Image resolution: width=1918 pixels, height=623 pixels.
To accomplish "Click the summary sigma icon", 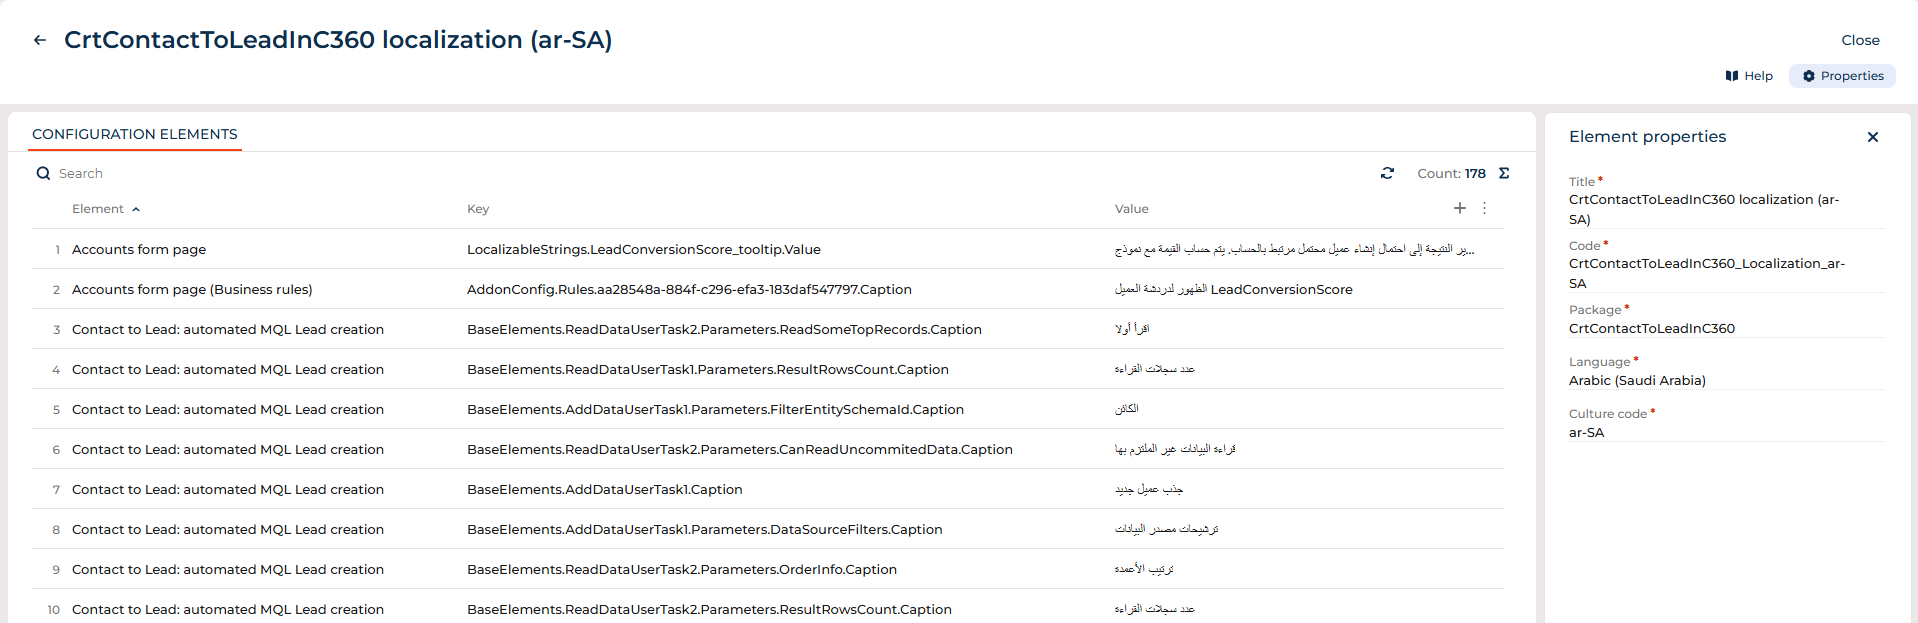I will [1504, 173].
